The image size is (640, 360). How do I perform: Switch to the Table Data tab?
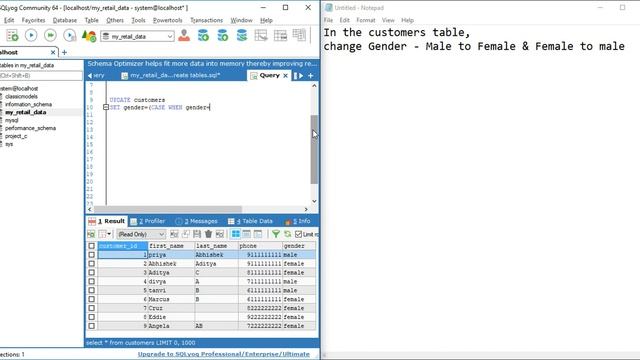(x=250, y=221)
